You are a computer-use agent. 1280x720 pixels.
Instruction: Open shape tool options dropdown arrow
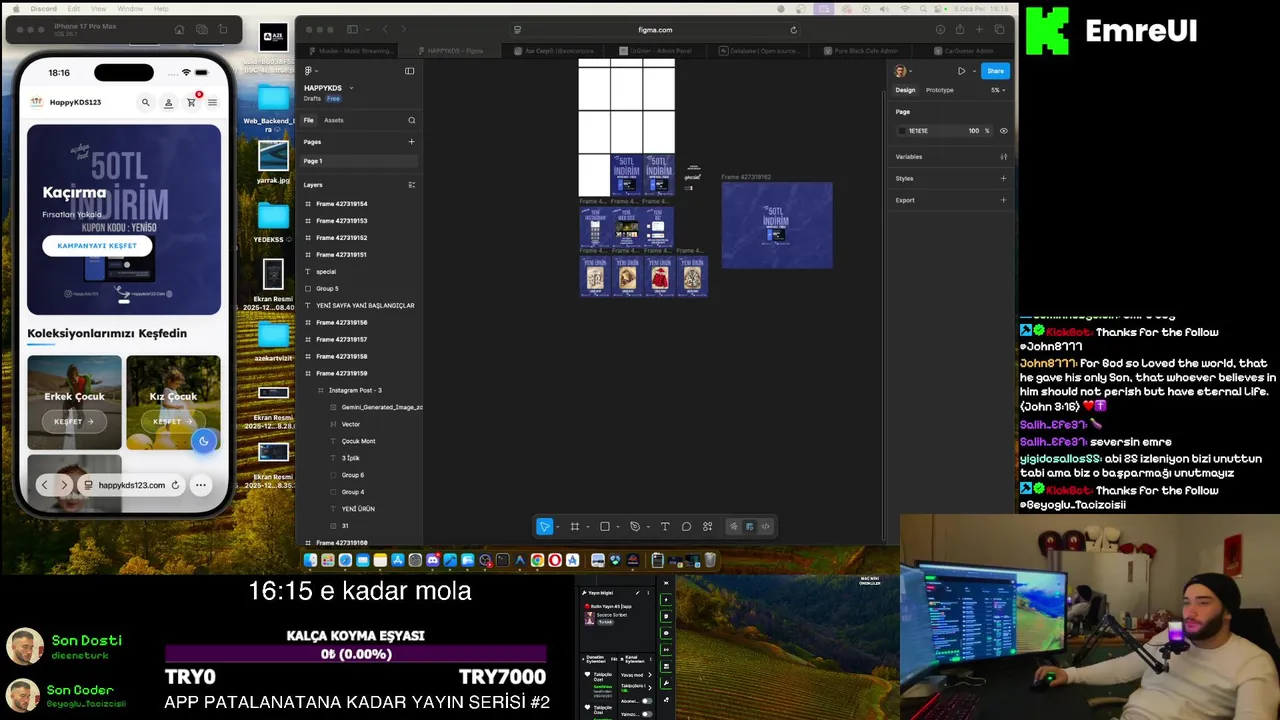click(x=617, y=527)
